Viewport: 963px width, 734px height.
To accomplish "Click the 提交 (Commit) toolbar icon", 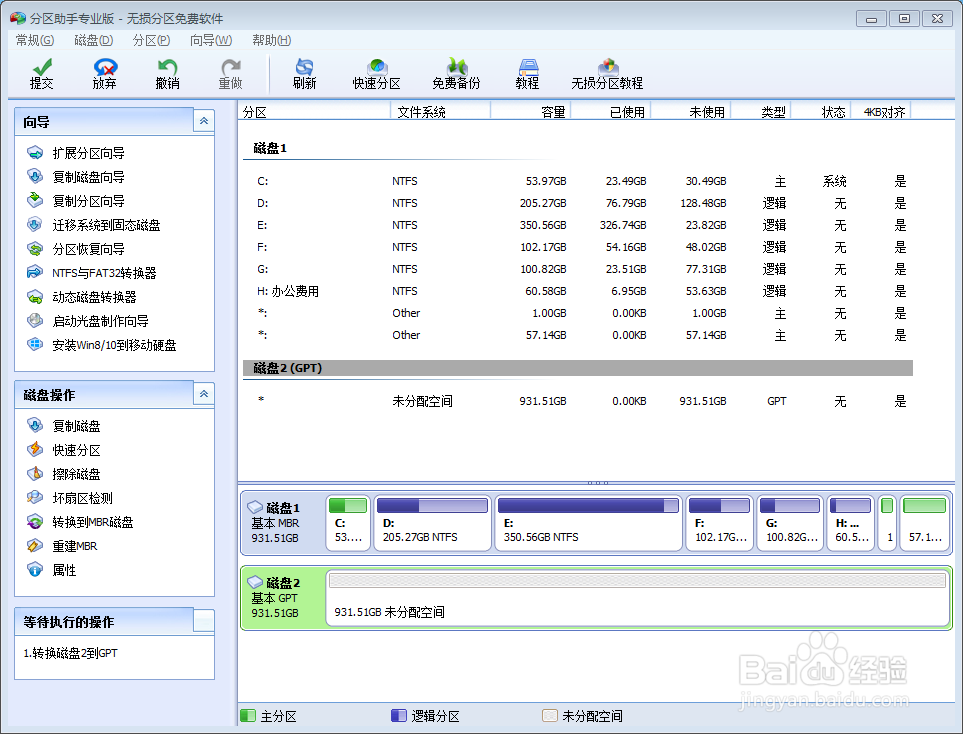I will click(41, 73).
